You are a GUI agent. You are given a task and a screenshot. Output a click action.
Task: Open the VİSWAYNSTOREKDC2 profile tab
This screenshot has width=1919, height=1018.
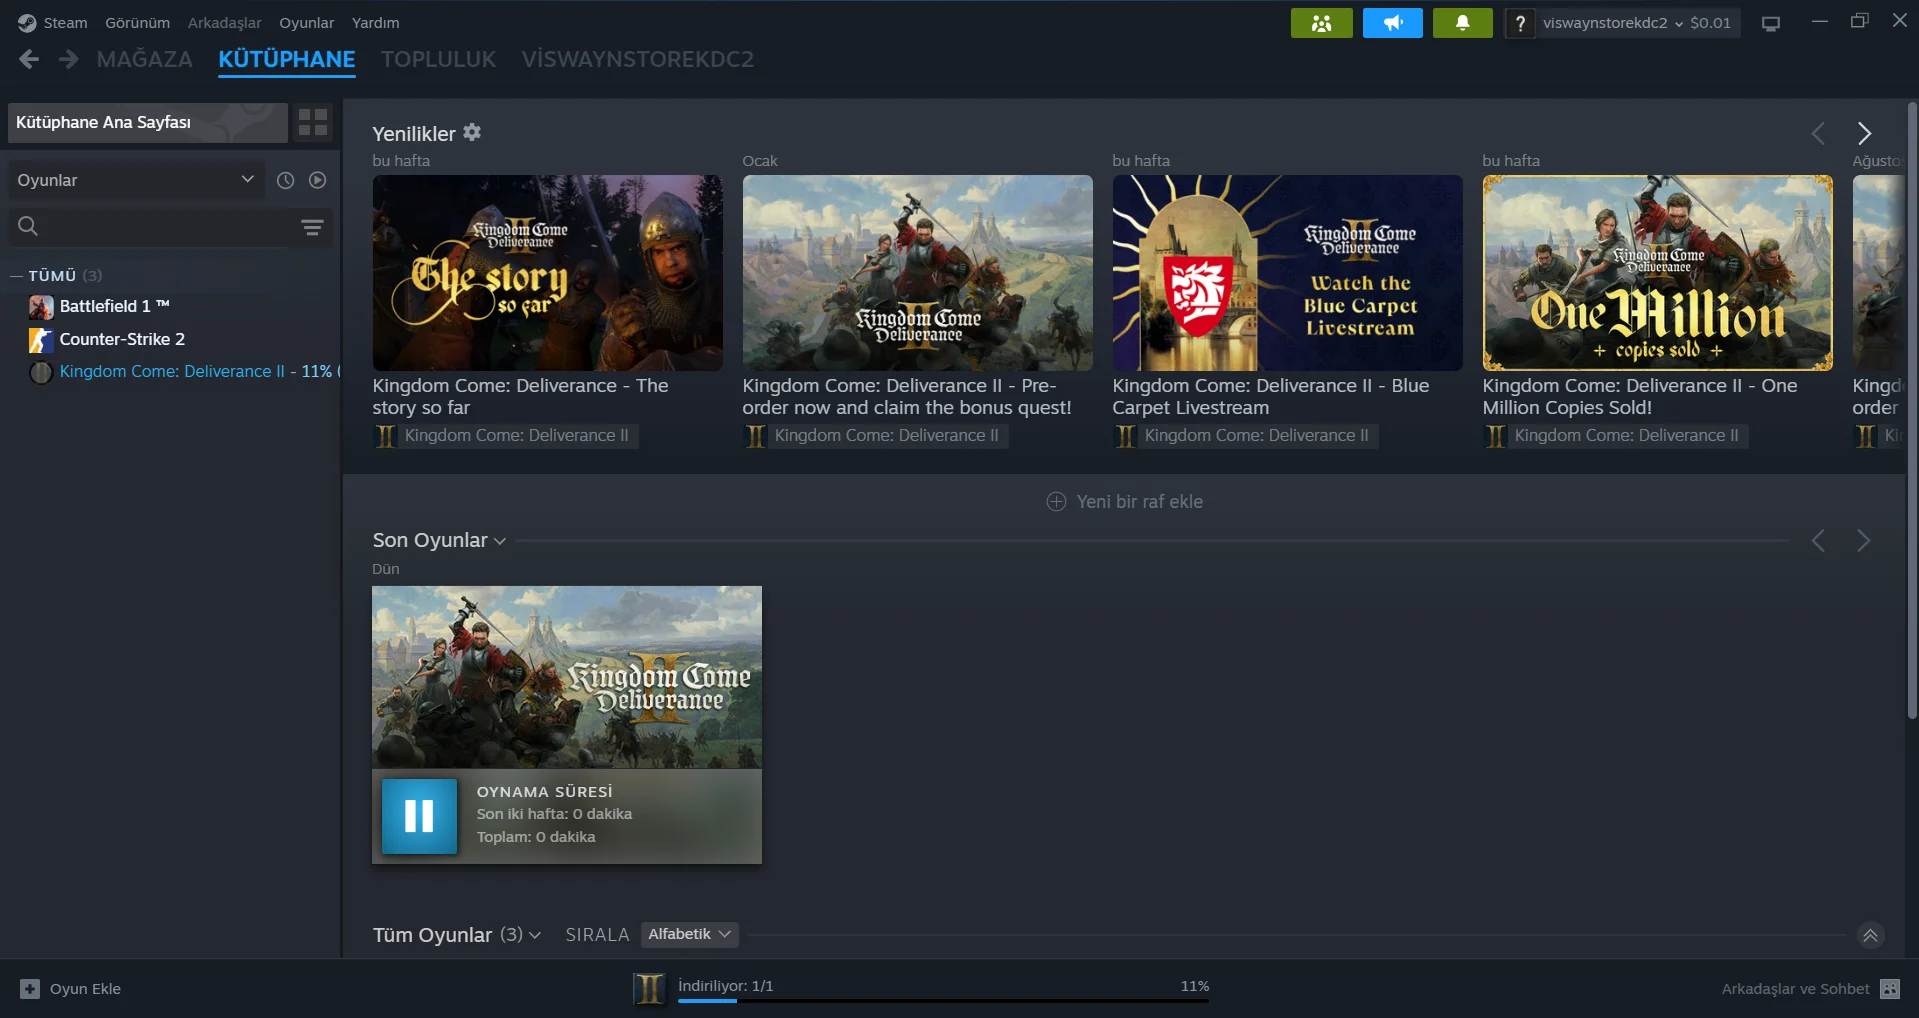pyautogui.click(x=638, y=60)
